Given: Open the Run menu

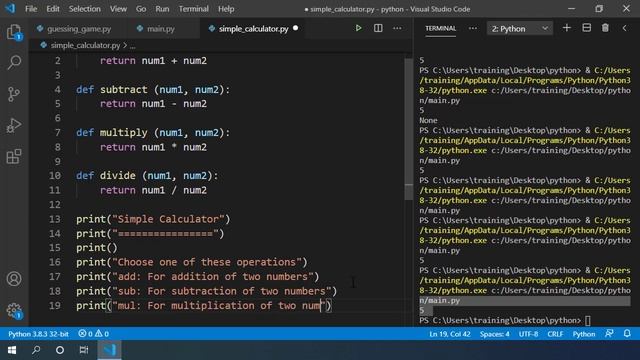Looking at the screenshot, I should coord(162,9).
